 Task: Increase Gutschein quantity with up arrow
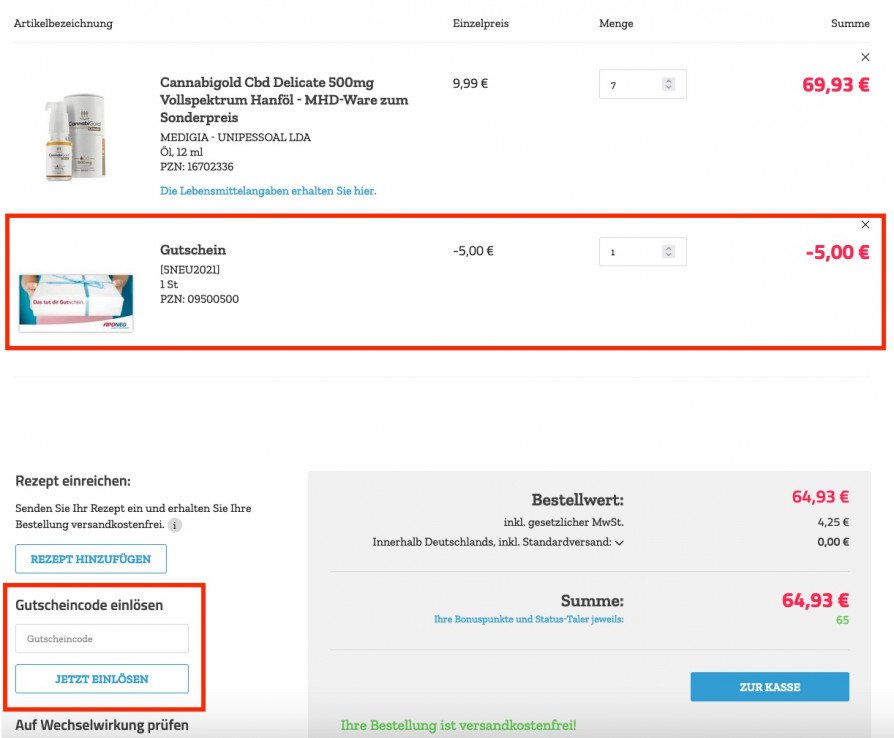click(x=669, y=249)
